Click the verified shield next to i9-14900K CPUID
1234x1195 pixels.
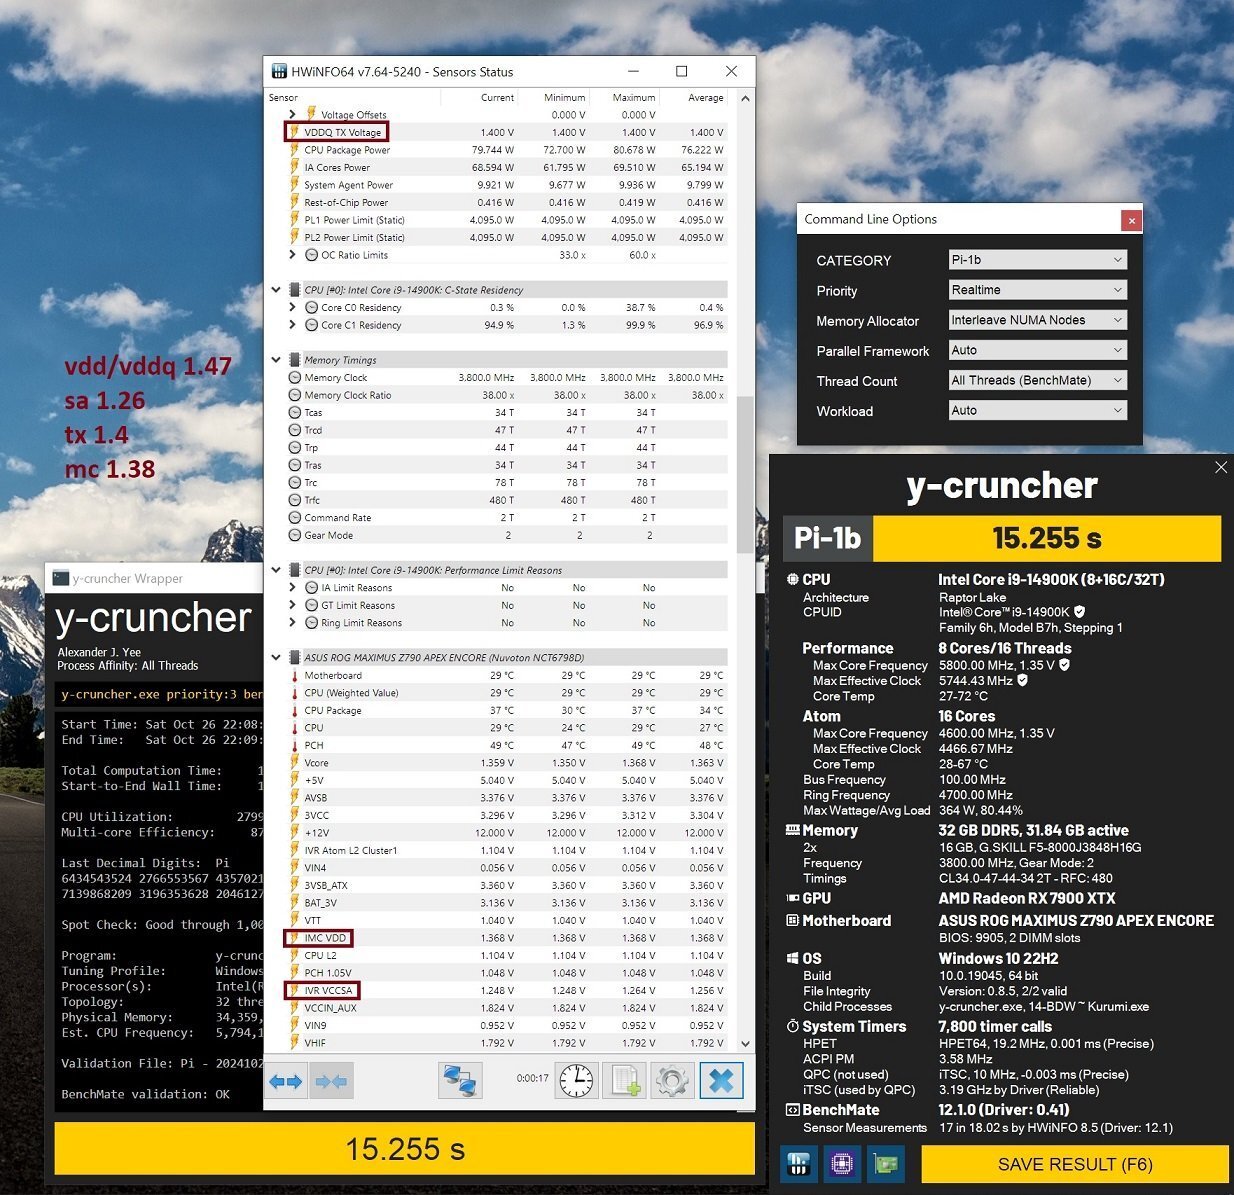tap(1079, 612)
